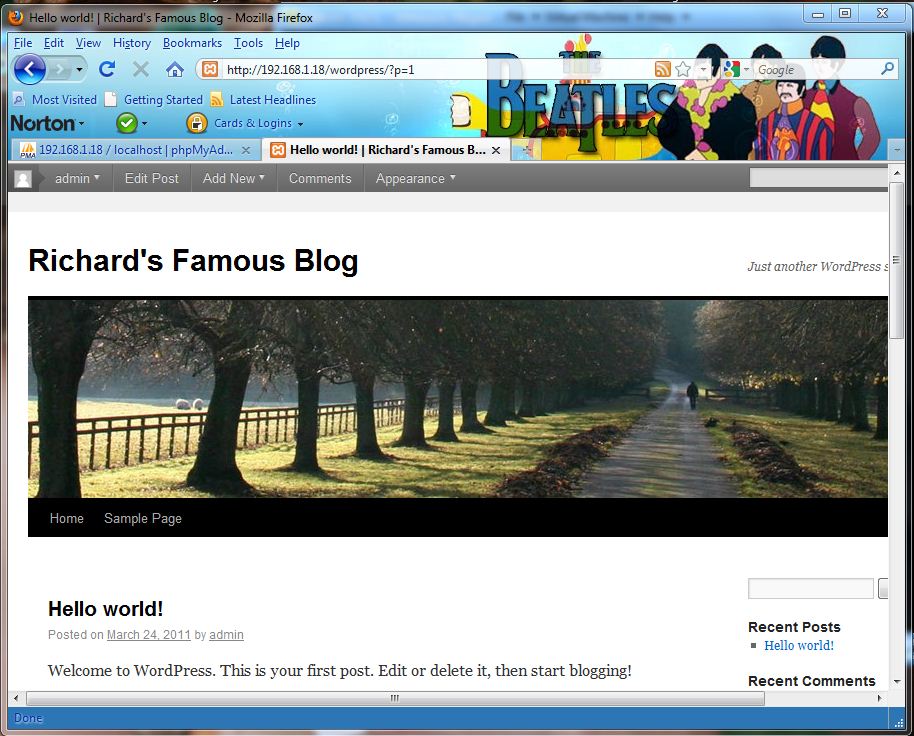Screen dimensions: 914x736
Task: Click the Home navigation link
Action: (66, 518)
